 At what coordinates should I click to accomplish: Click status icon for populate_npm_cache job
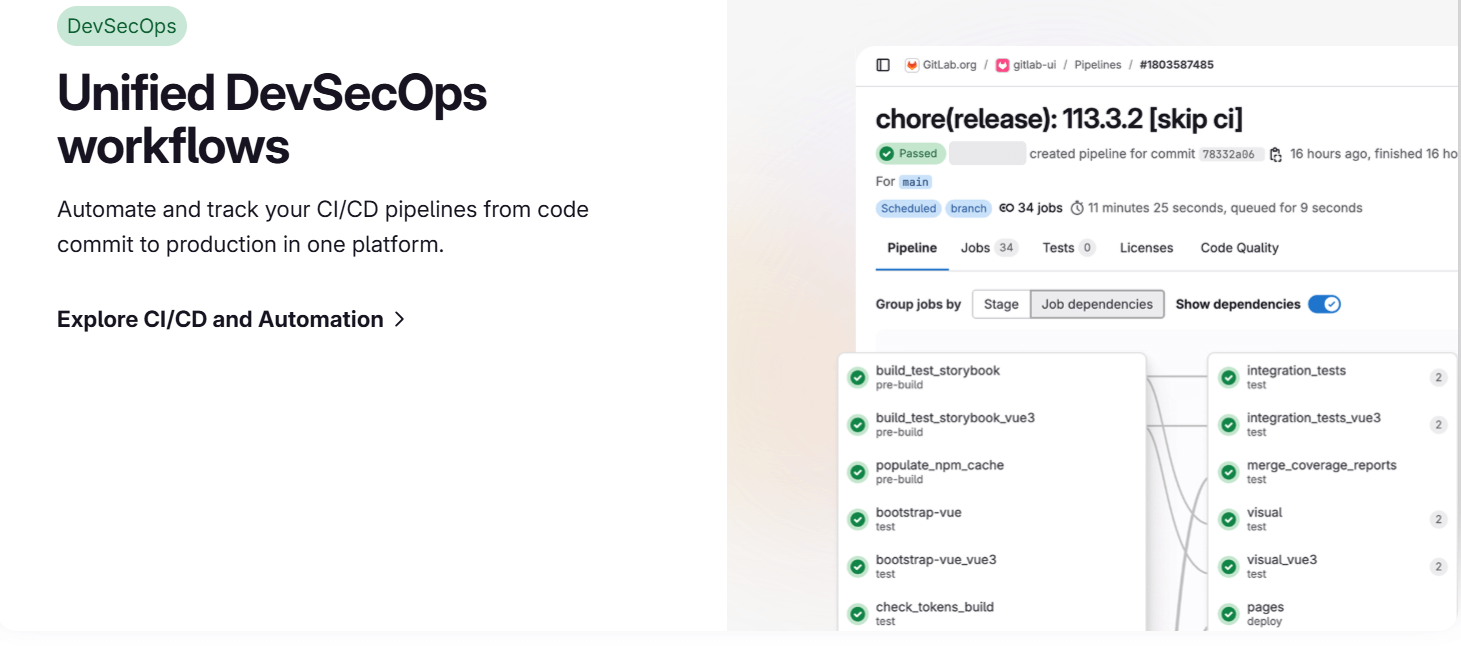point(857,472)
